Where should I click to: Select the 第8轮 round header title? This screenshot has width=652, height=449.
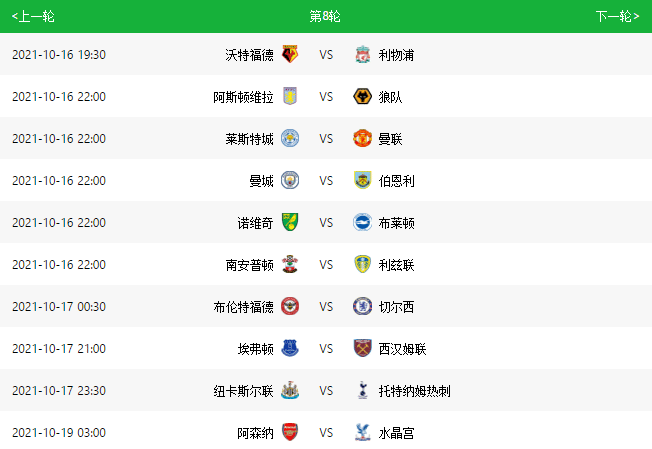325,16
